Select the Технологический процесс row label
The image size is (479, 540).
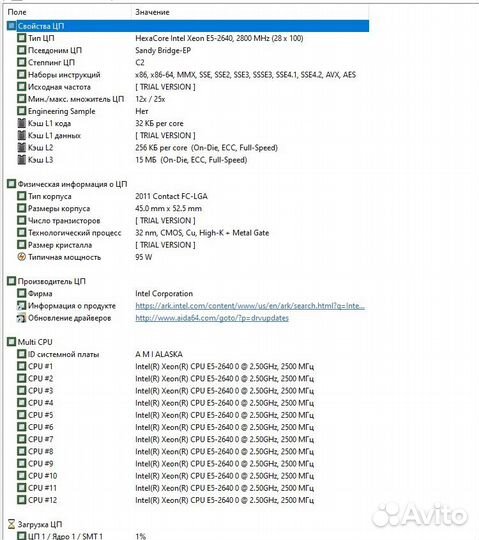pos(74,233)
